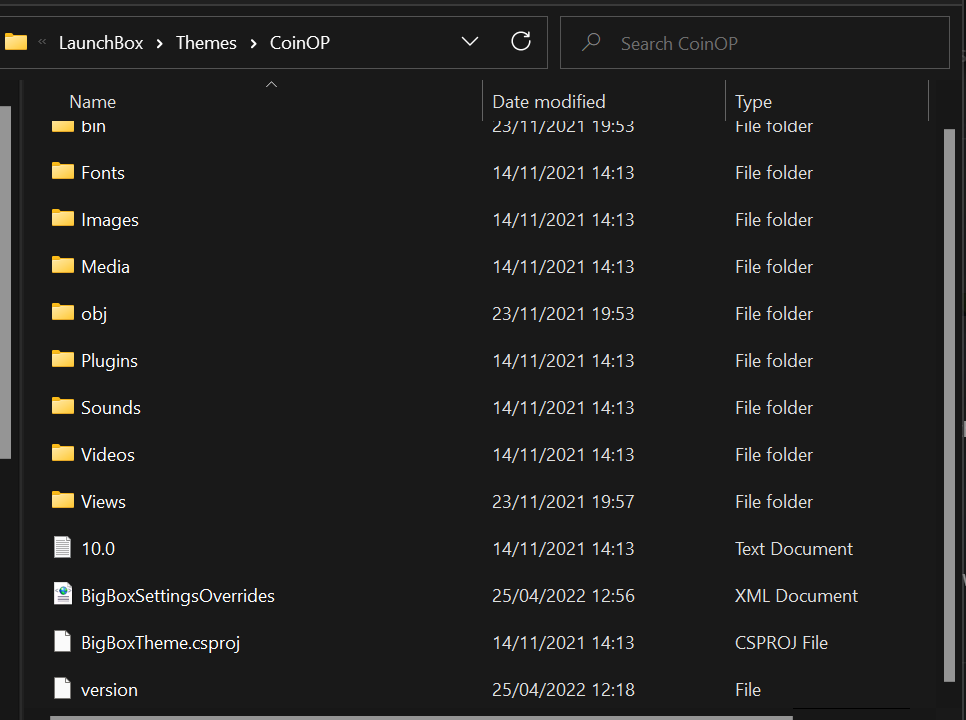Expand the chevron after Themes breadcrumb
The image size is (966, 720).
(253, 43)
